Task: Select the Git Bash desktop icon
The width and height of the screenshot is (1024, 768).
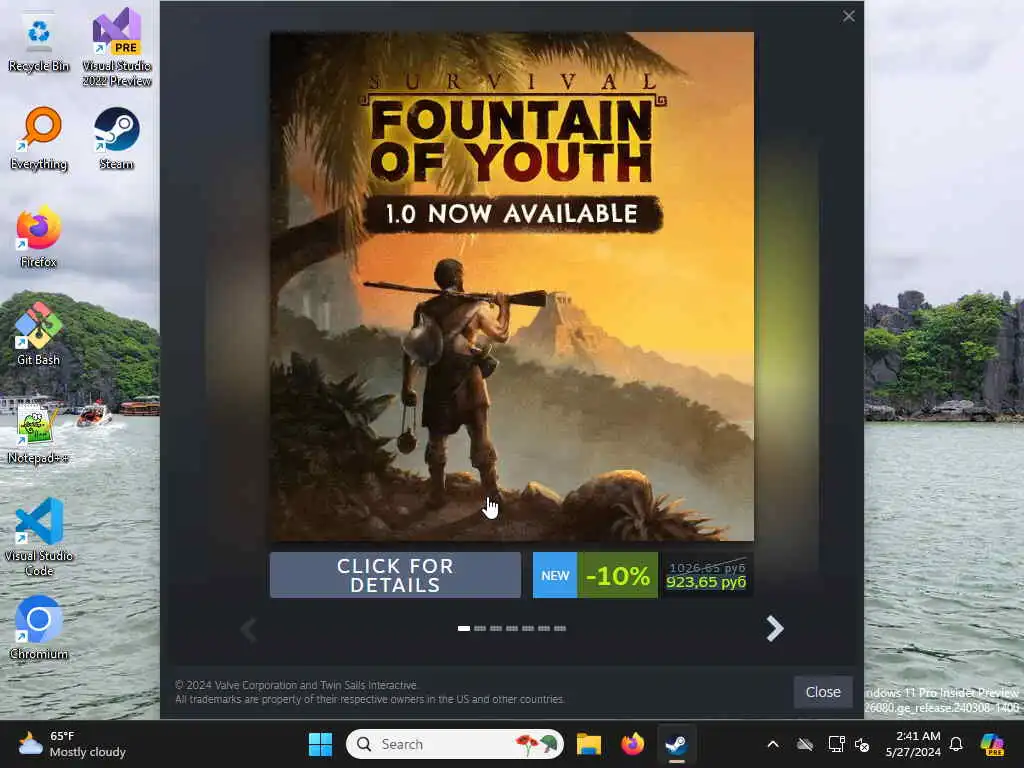Action: pyautogui.click(x=39, y=334)
